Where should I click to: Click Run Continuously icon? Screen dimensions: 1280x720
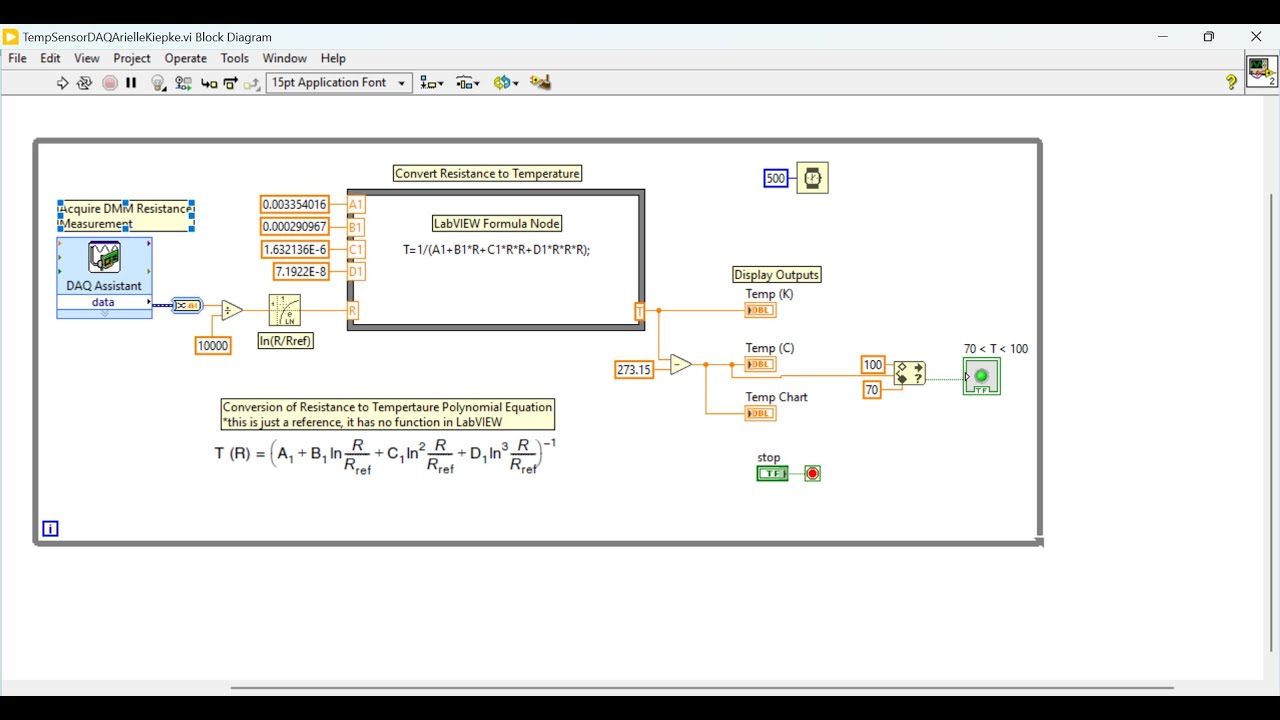(x=84, y=83)
